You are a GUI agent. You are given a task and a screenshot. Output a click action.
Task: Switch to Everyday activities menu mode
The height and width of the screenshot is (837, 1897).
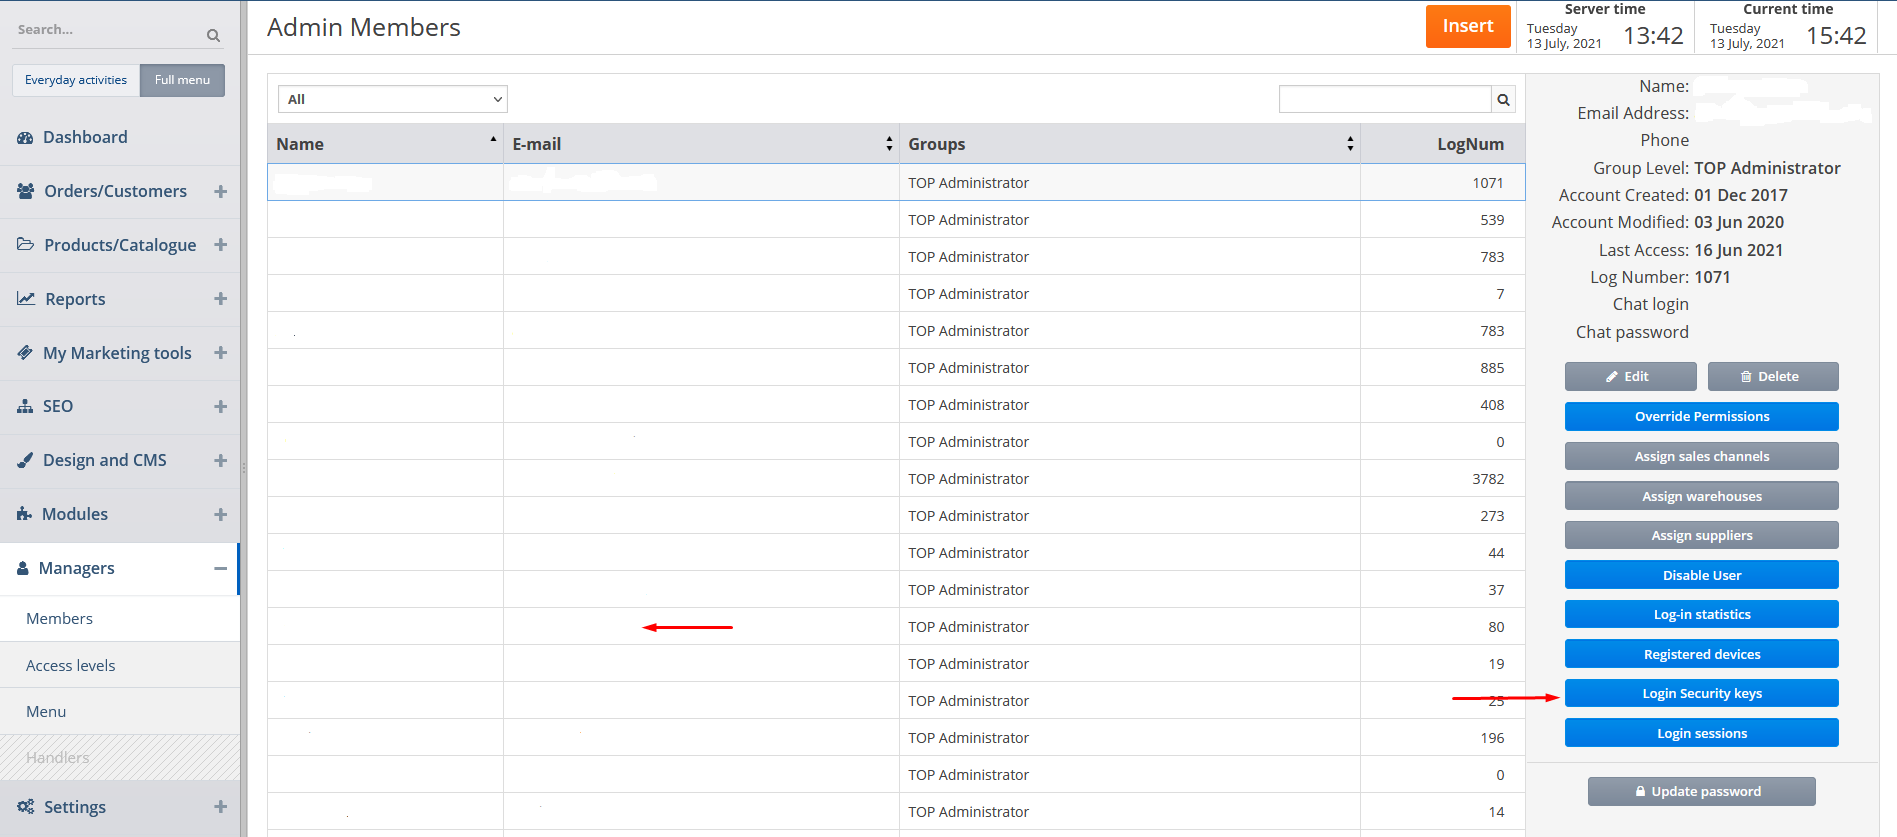(x=76, y=80)
